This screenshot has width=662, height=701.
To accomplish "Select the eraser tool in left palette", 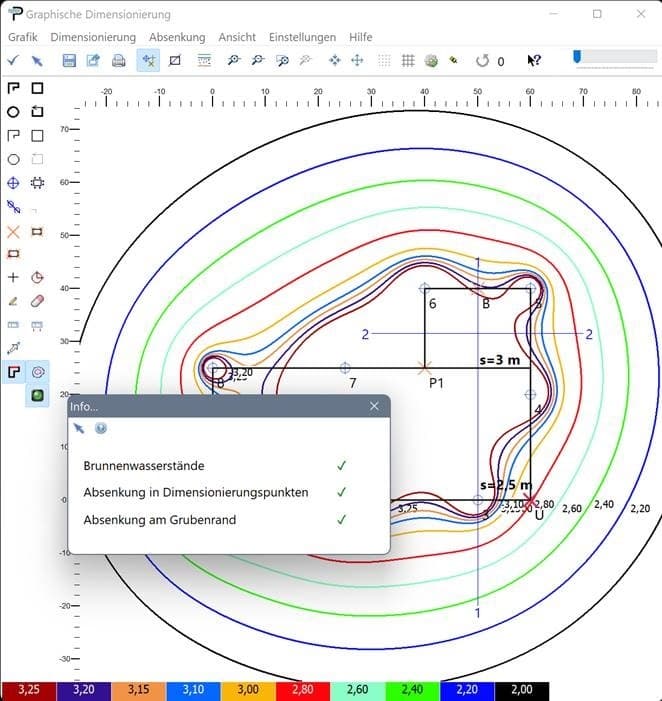I will click(x=38, y=300).
